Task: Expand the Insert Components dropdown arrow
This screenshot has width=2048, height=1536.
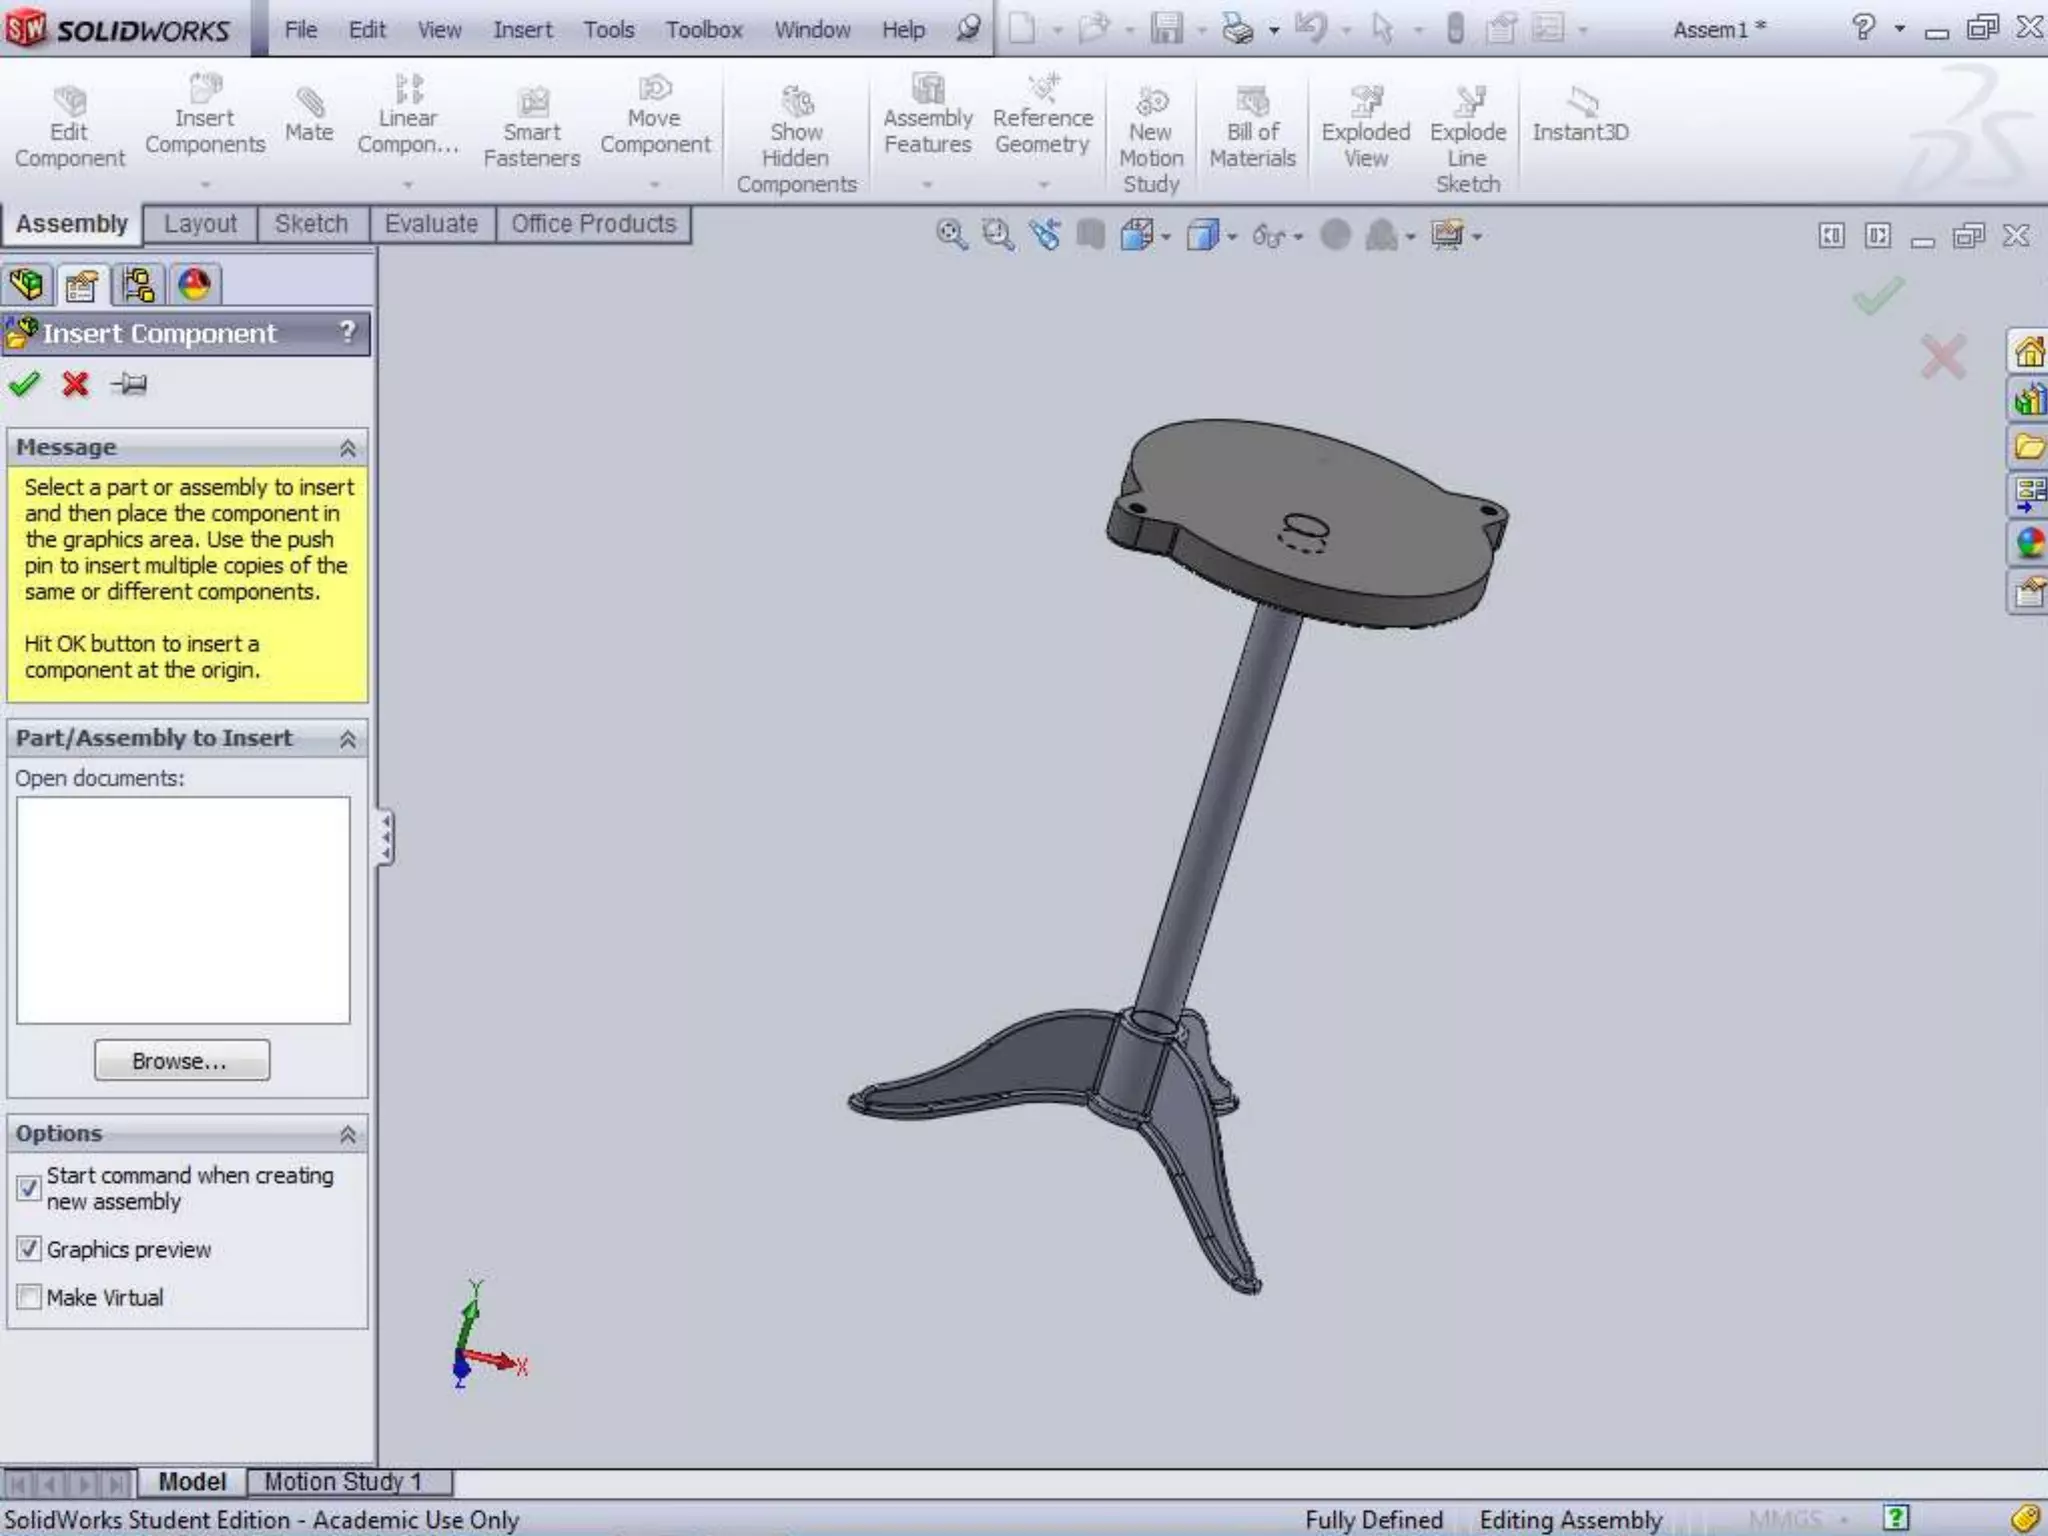Action: (x=205, y=185)
